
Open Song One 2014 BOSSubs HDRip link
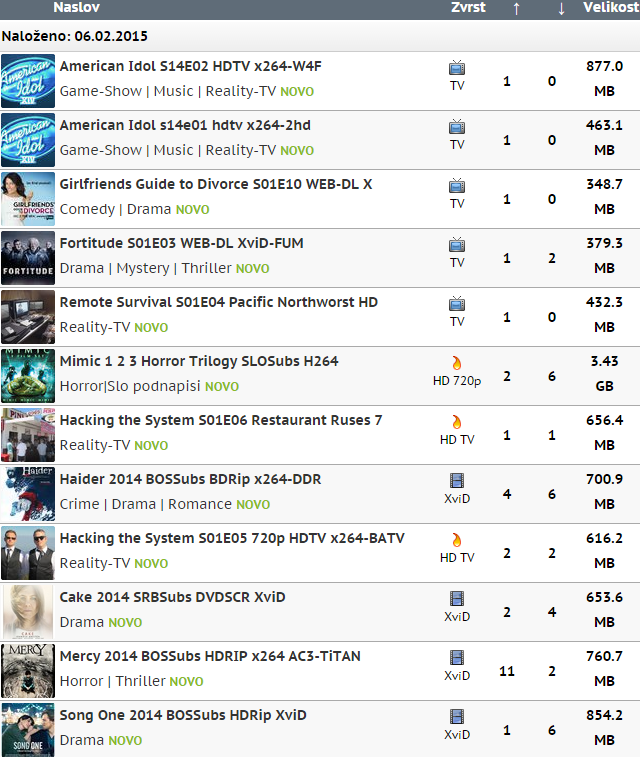pos(183,715)
